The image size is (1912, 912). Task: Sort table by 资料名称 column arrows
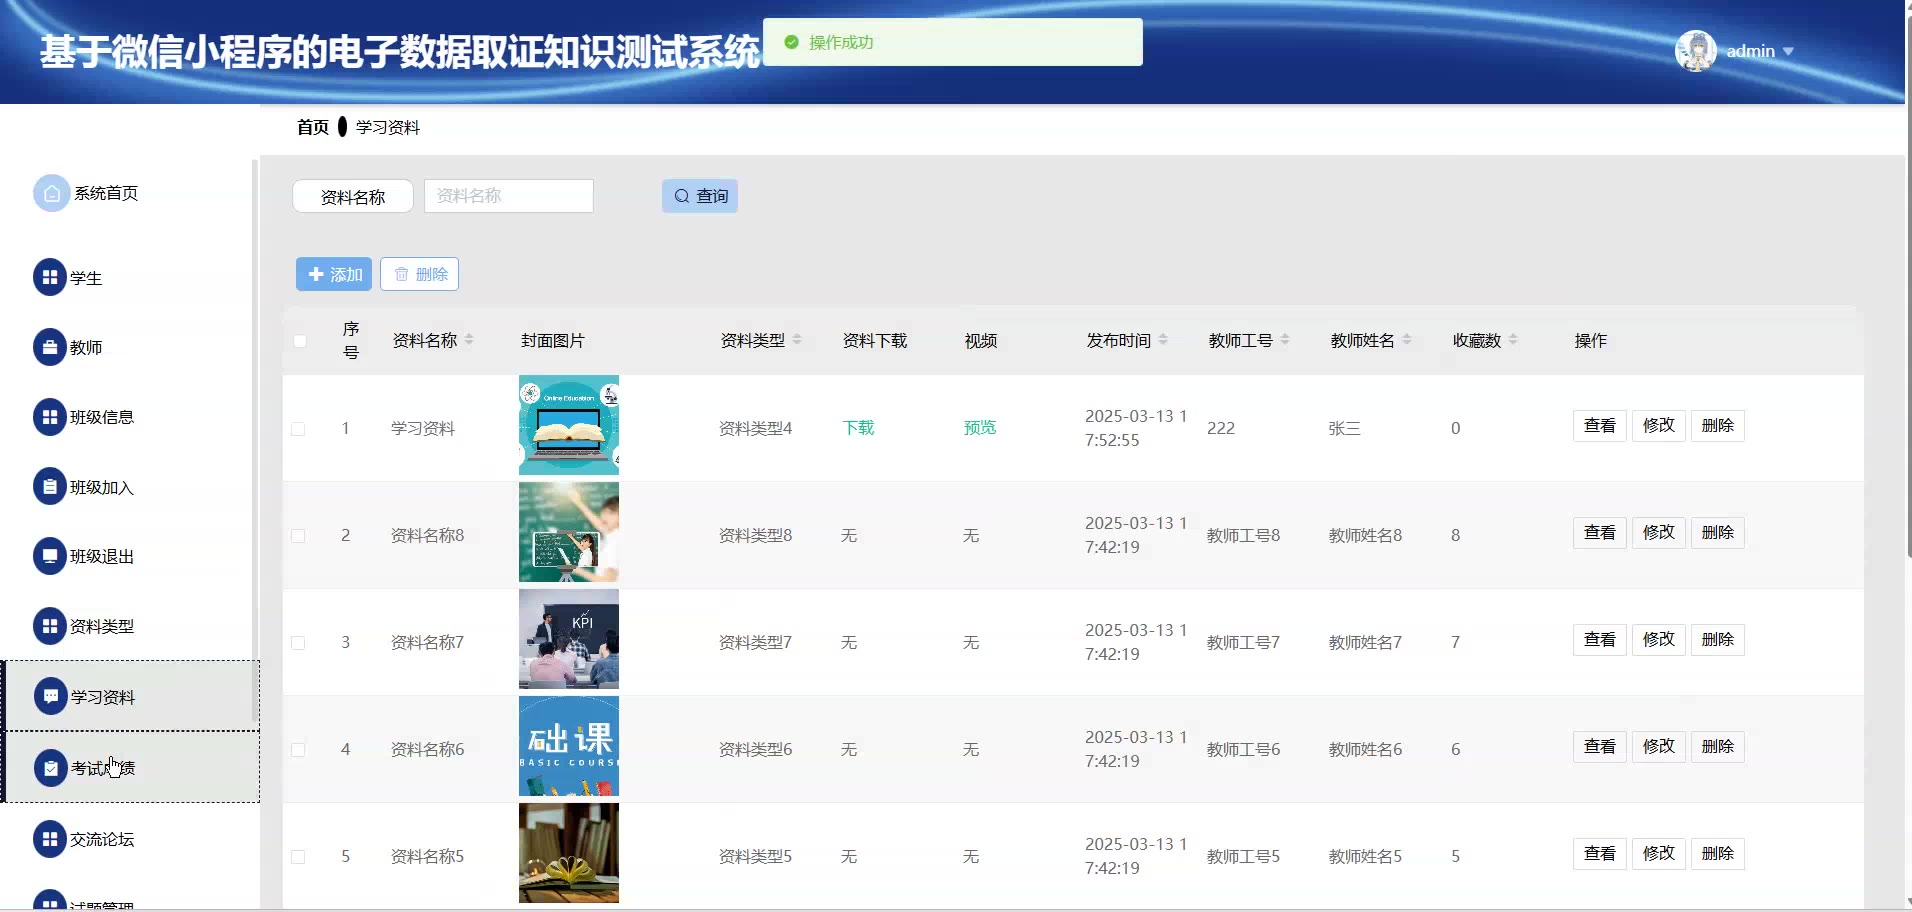coord(469,340)
